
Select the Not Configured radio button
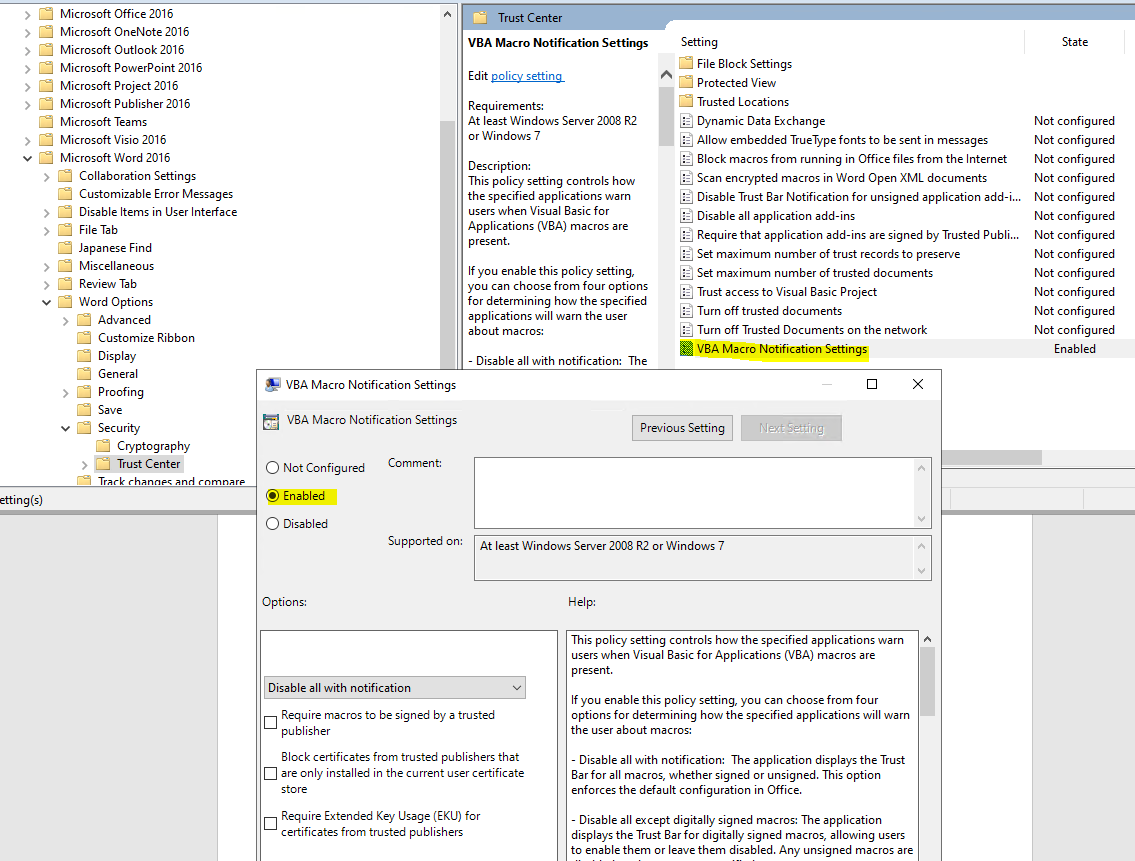tap(271, 467)
